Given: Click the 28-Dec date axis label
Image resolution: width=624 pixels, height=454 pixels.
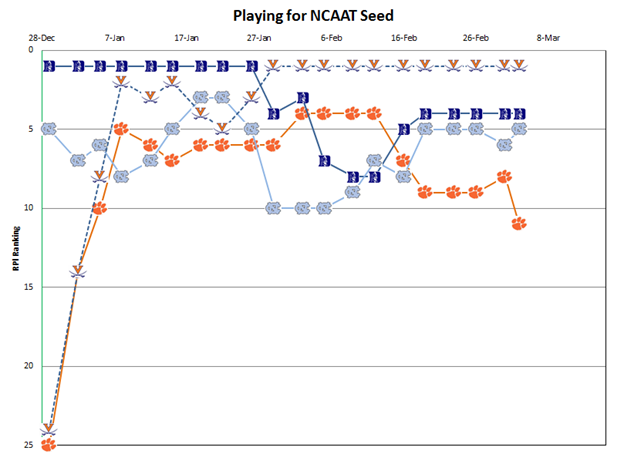Looking at the screenshot, I should click(x=44, y=37).
